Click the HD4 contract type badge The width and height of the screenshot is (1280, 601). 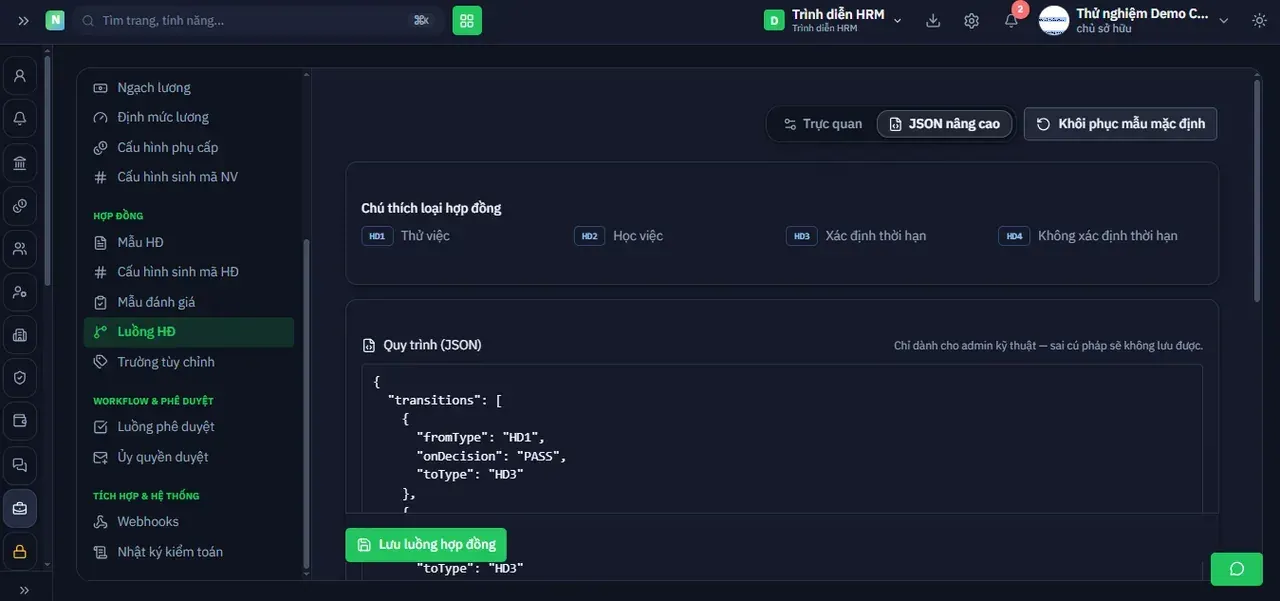coord(1014,236)
